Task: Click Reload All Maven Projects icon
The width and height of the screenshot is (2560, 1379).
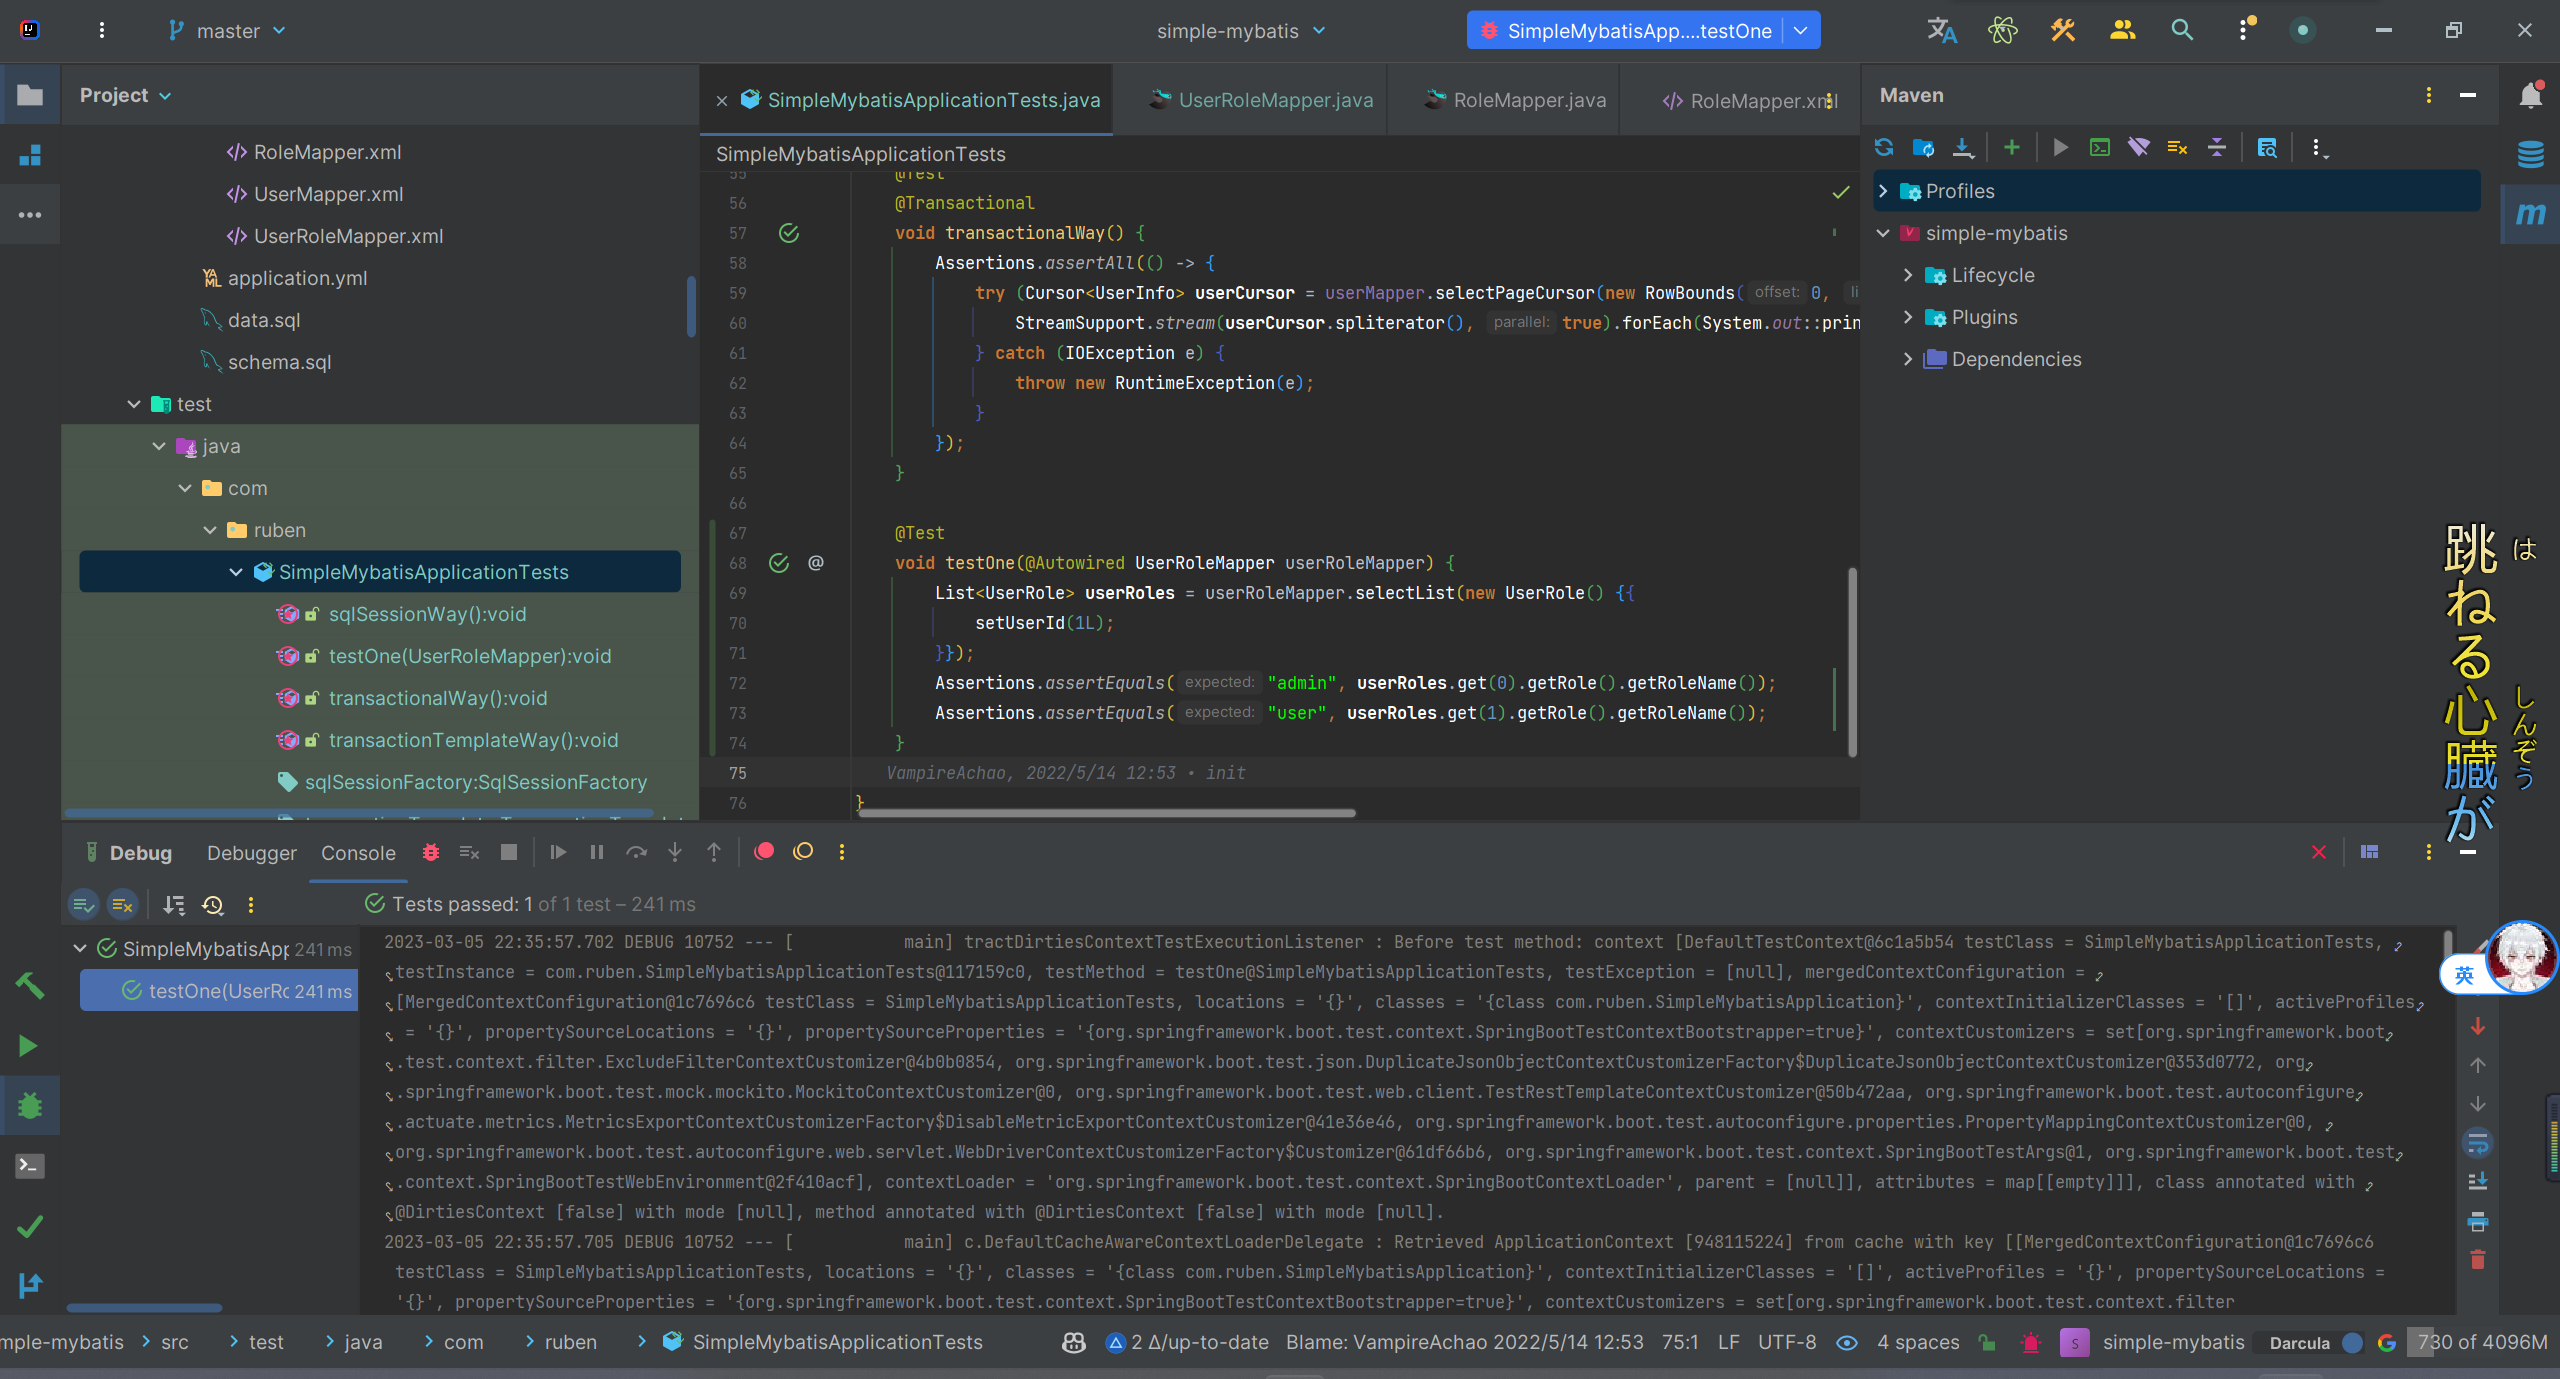Action: 1884,148
